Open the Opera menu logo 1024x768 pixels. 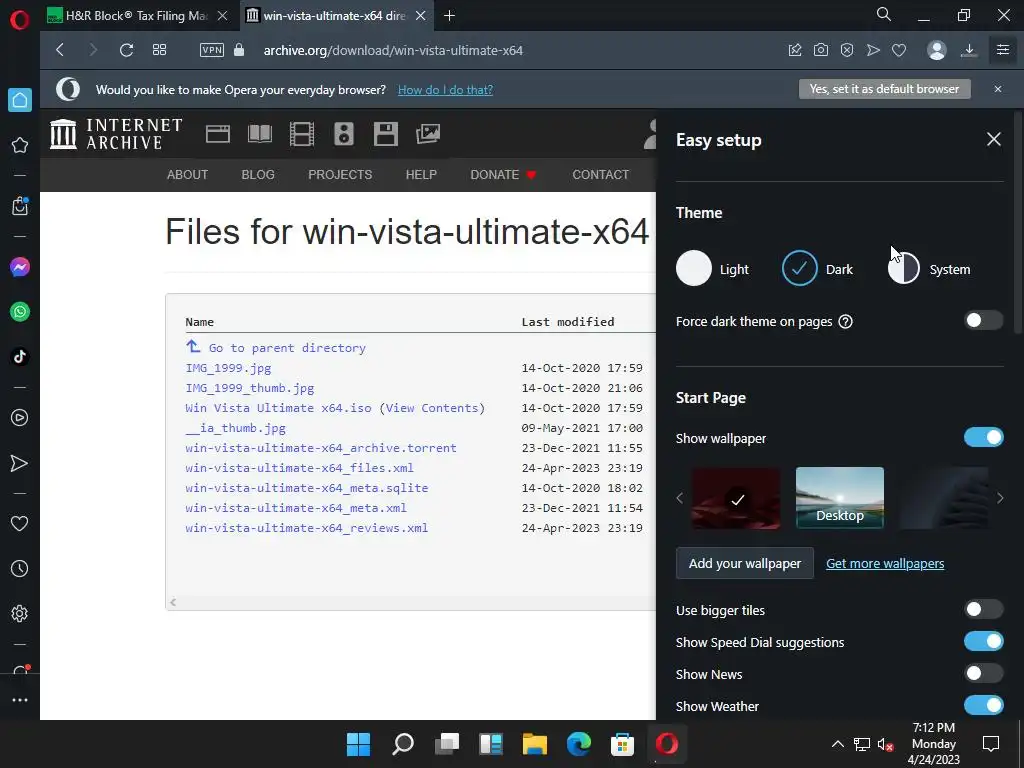20,20
